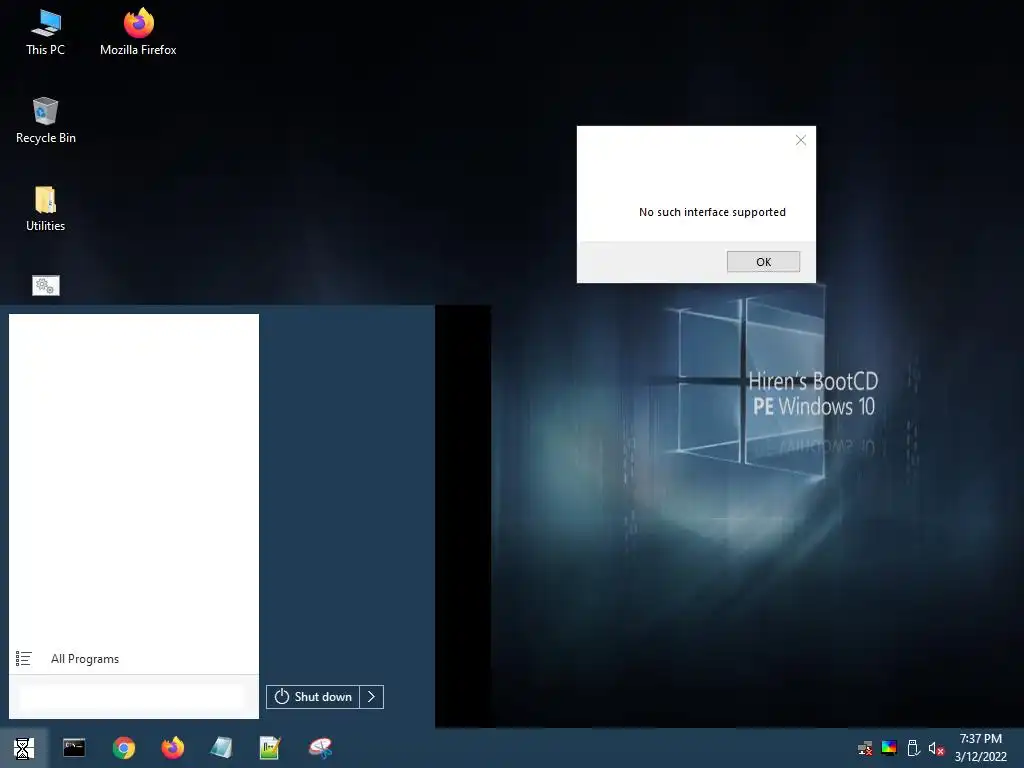The width and height of the screenshot is (1024, 768).
Task: Launch Google Chrome from the taskbar
Action: [123, 748]
